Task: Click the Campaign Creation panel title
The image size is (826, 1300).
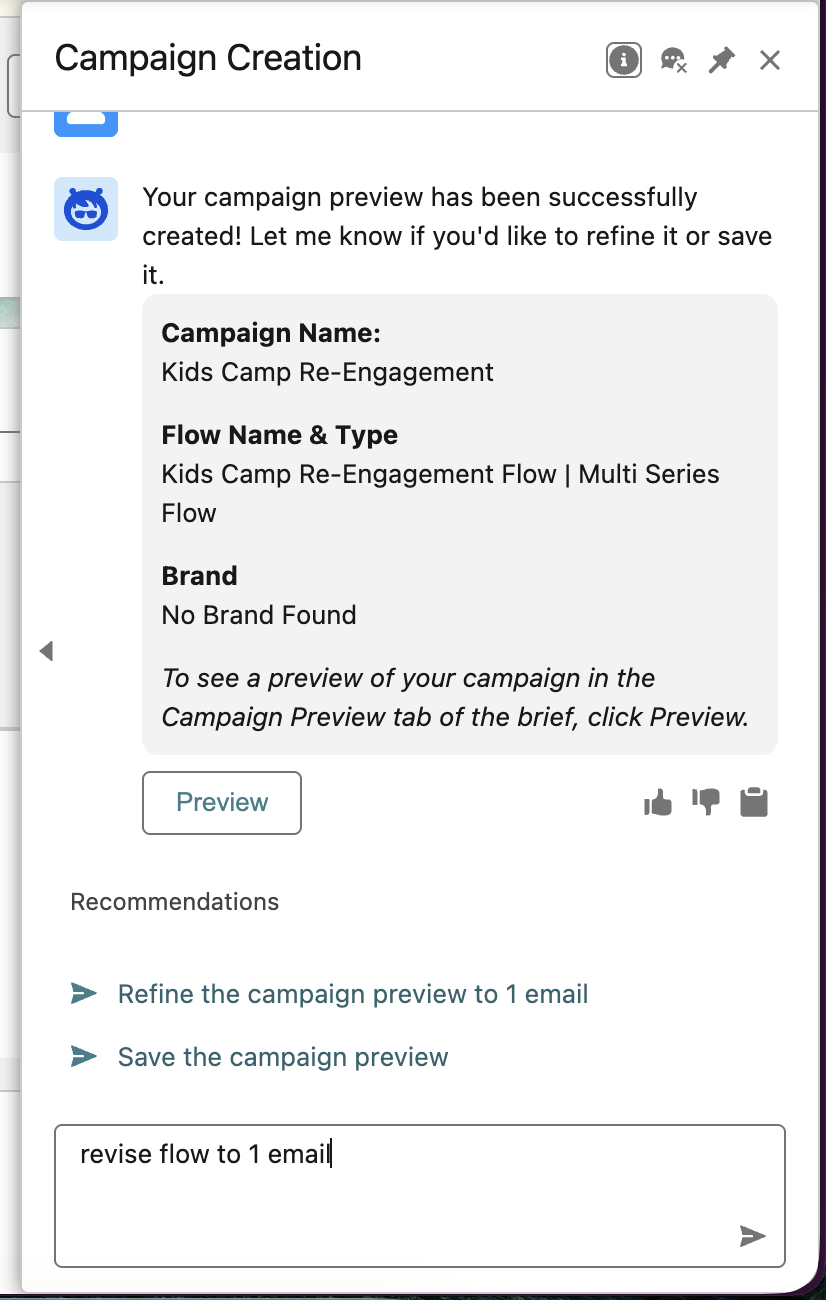Action: 208,58
